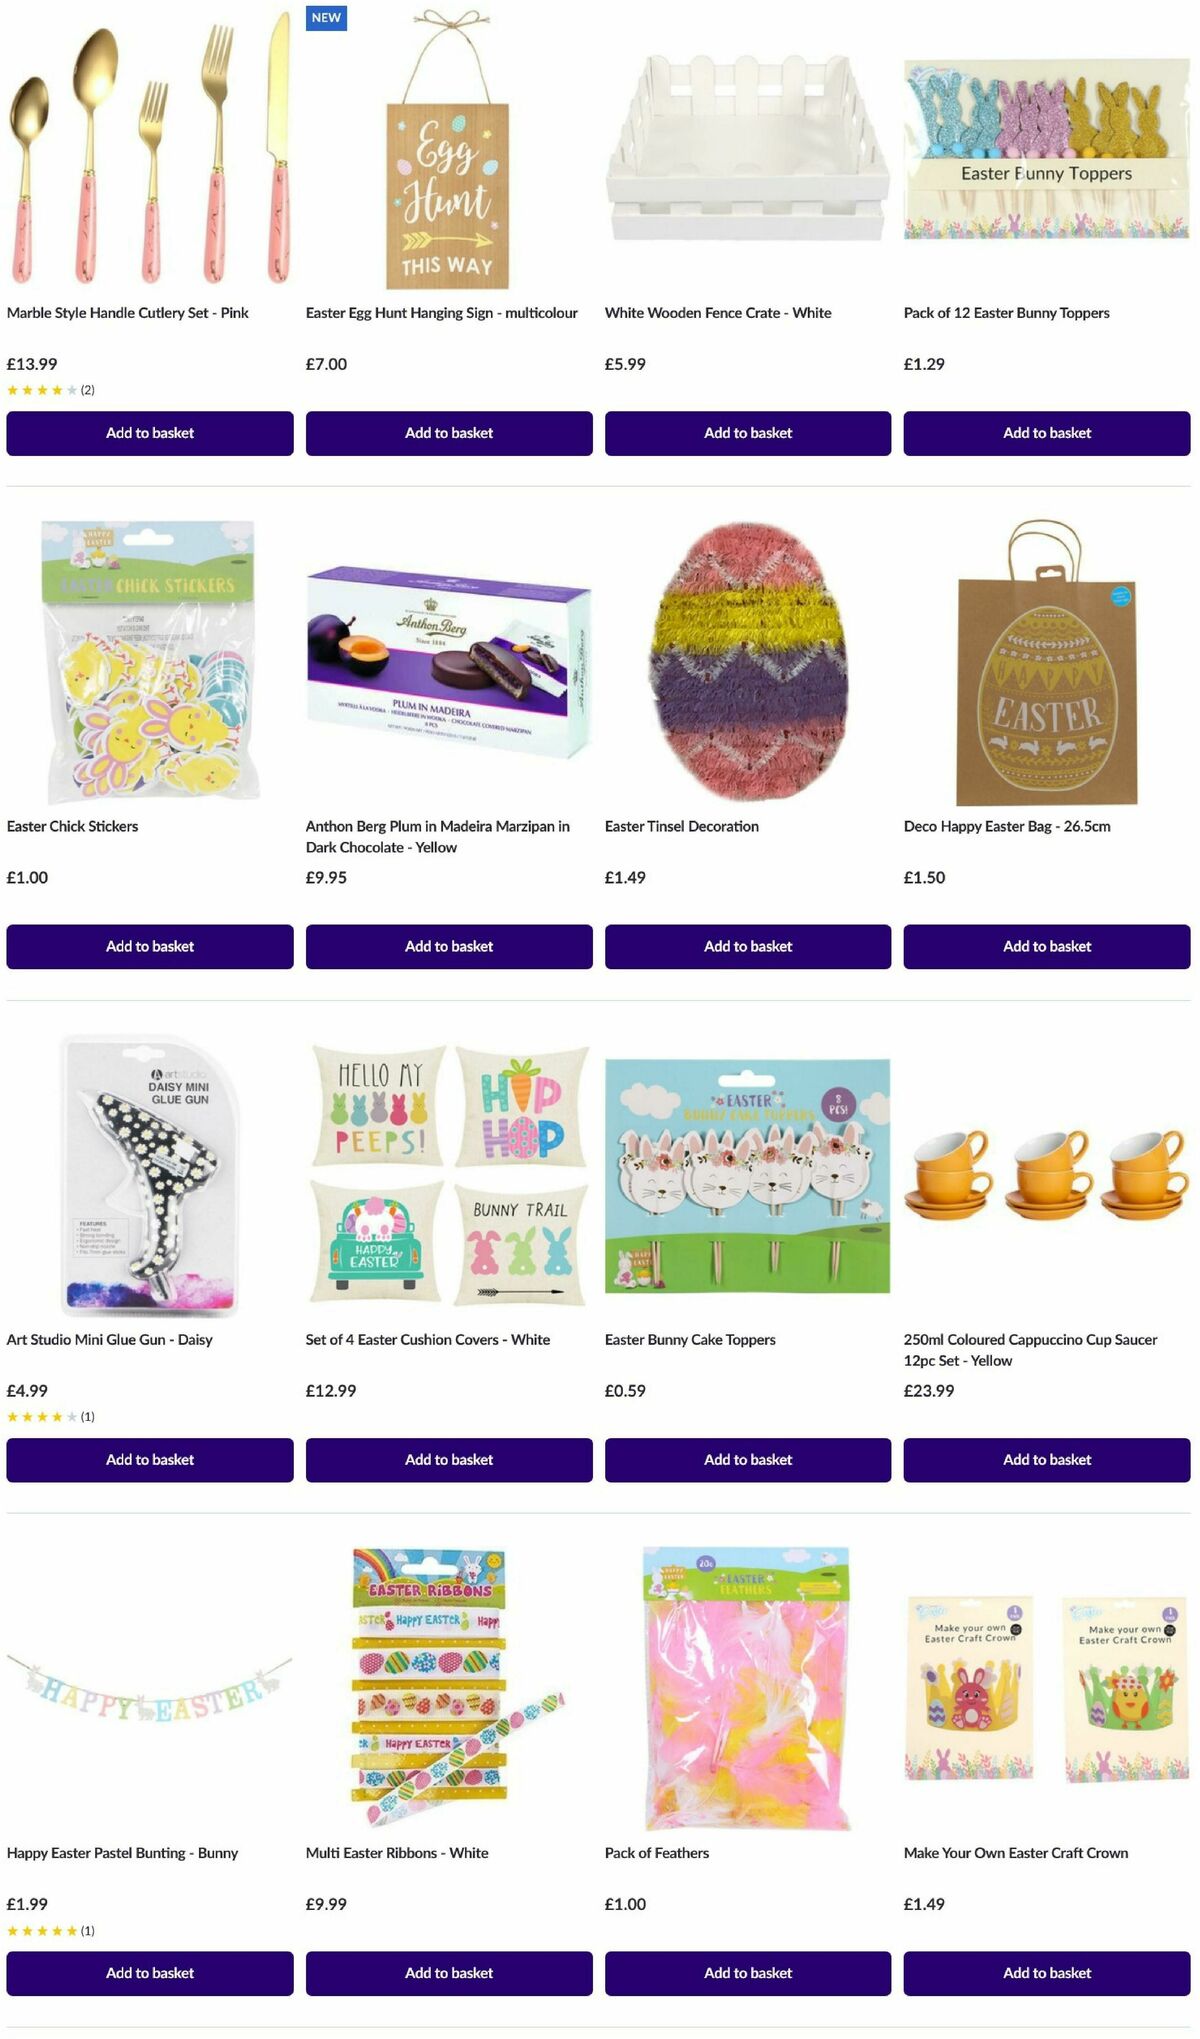Screen dimensions: 1200x2039
Task: Add the White Wooden Fence Crate to basket
Action: click(x=748, y=433)
